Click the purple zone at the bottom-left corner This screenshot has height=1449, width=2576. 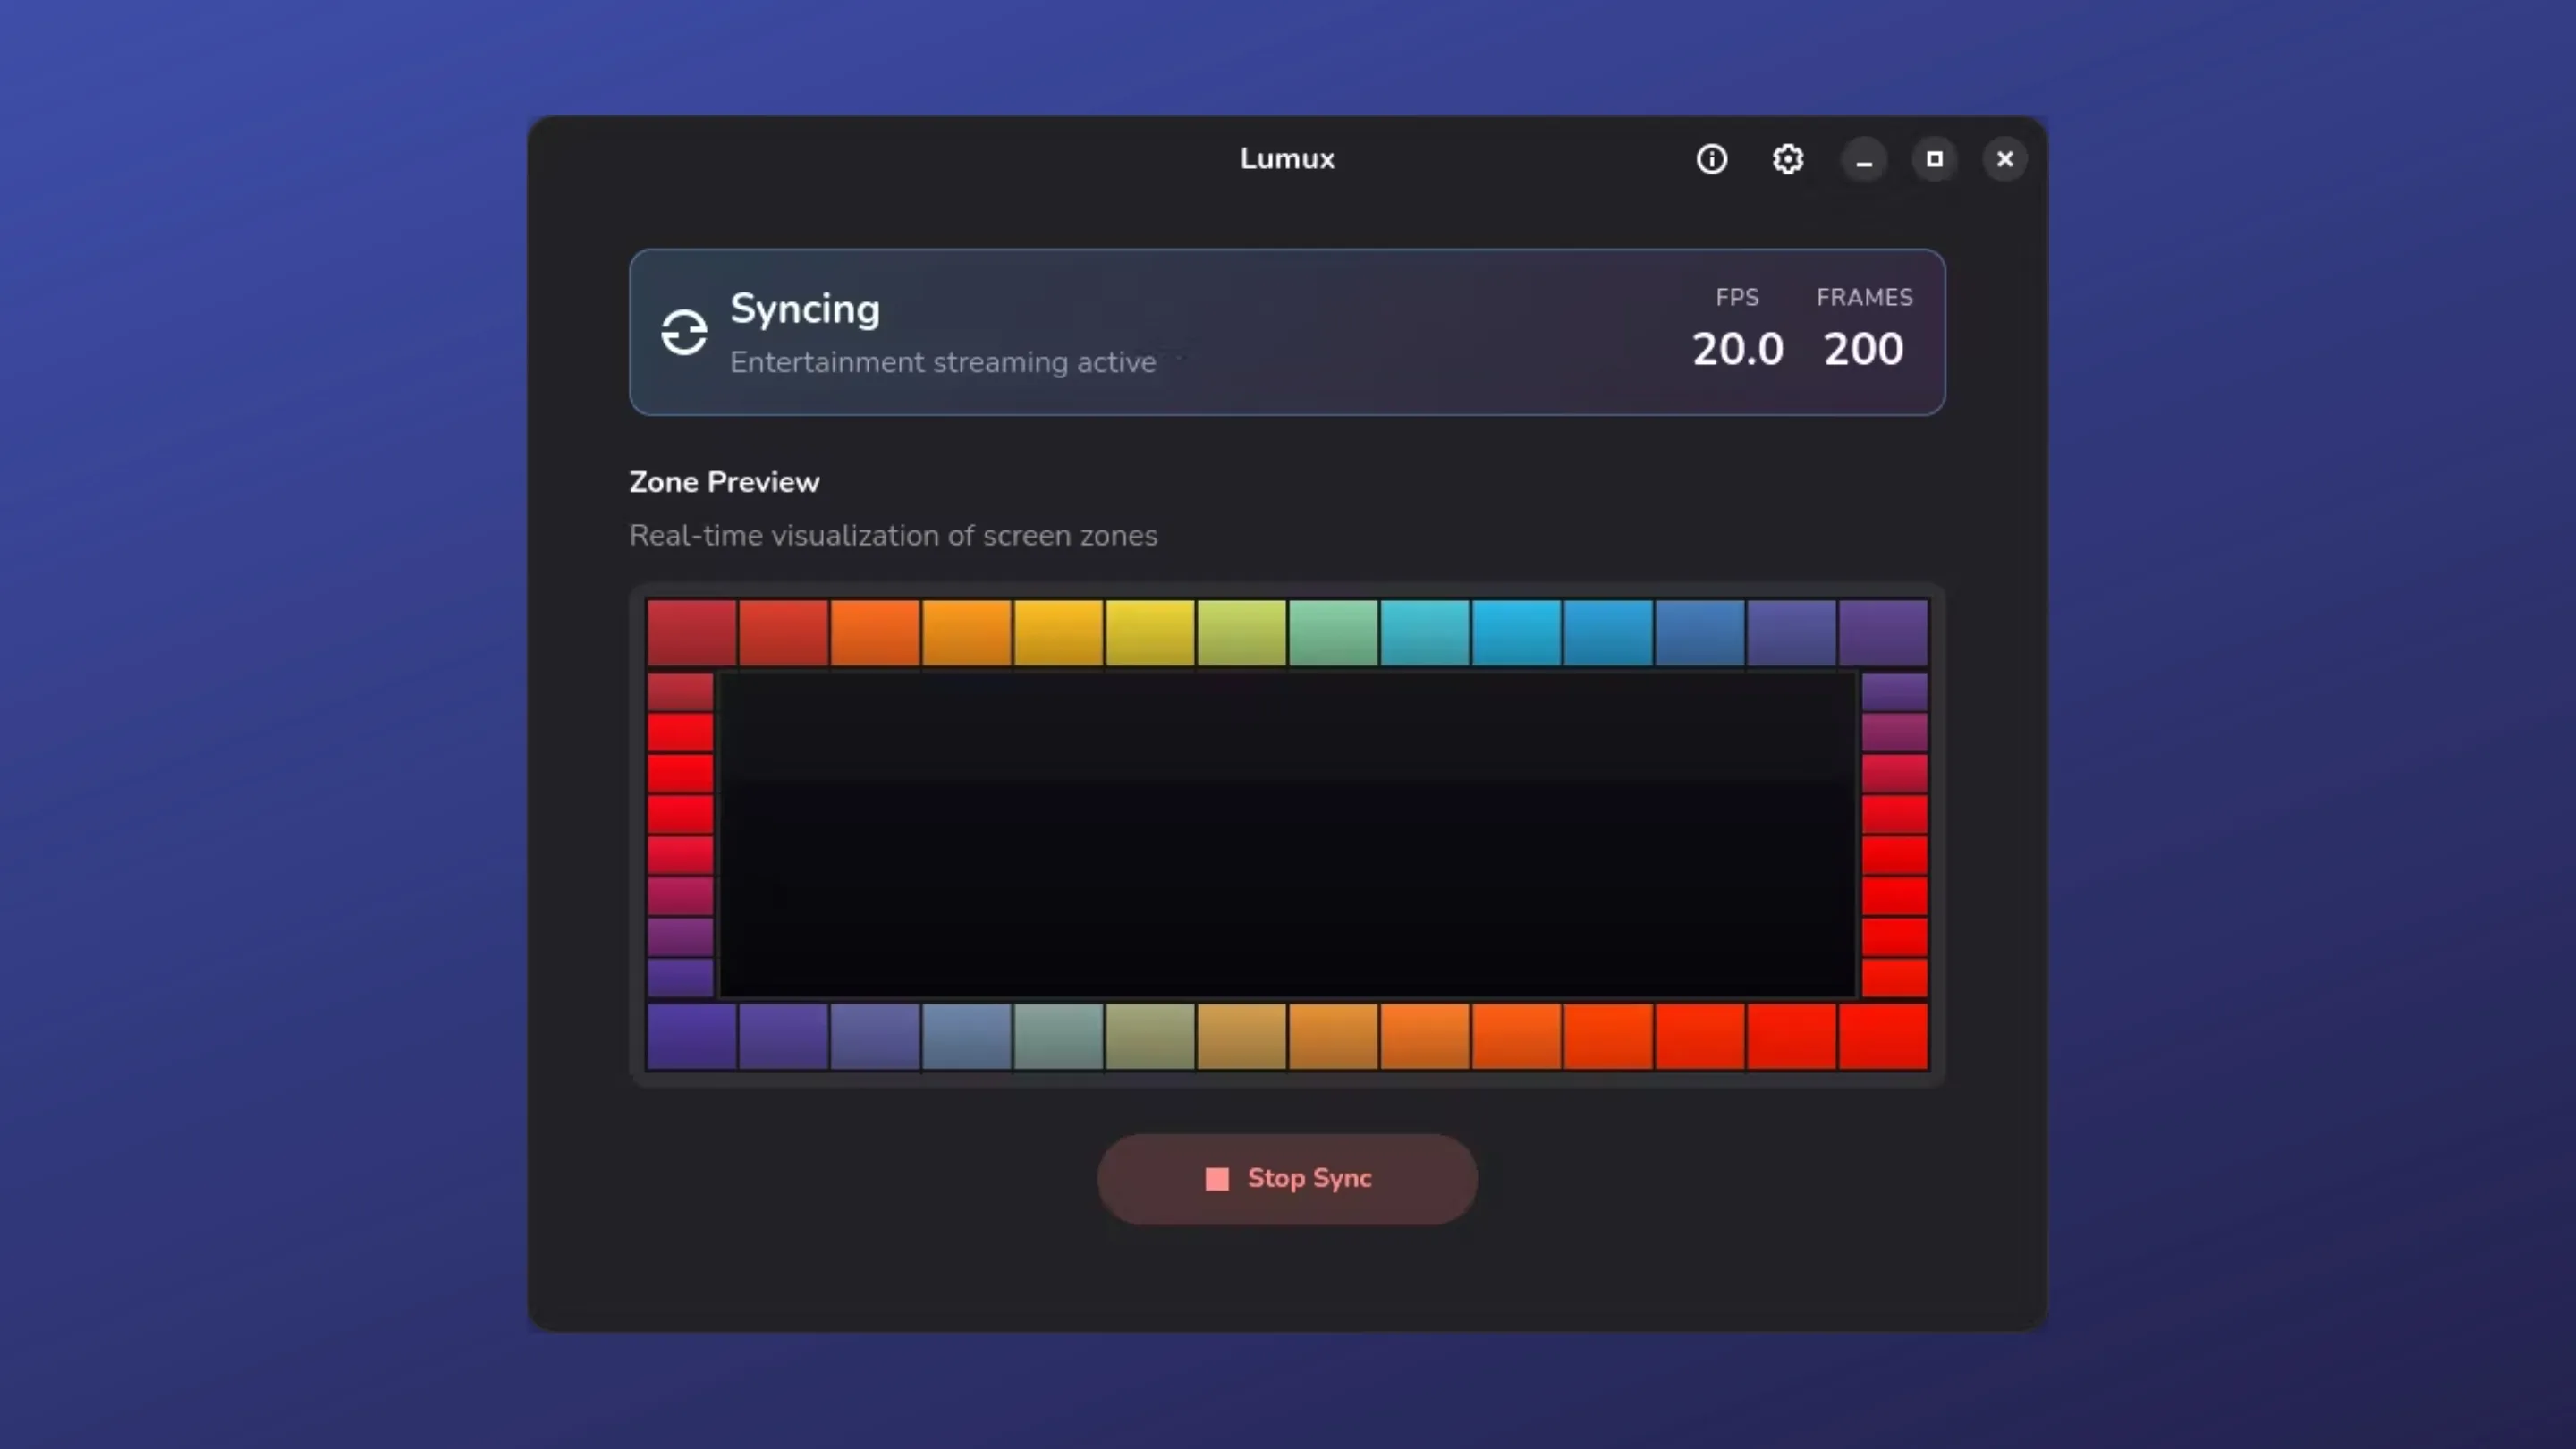click(x=690, y=1037)
